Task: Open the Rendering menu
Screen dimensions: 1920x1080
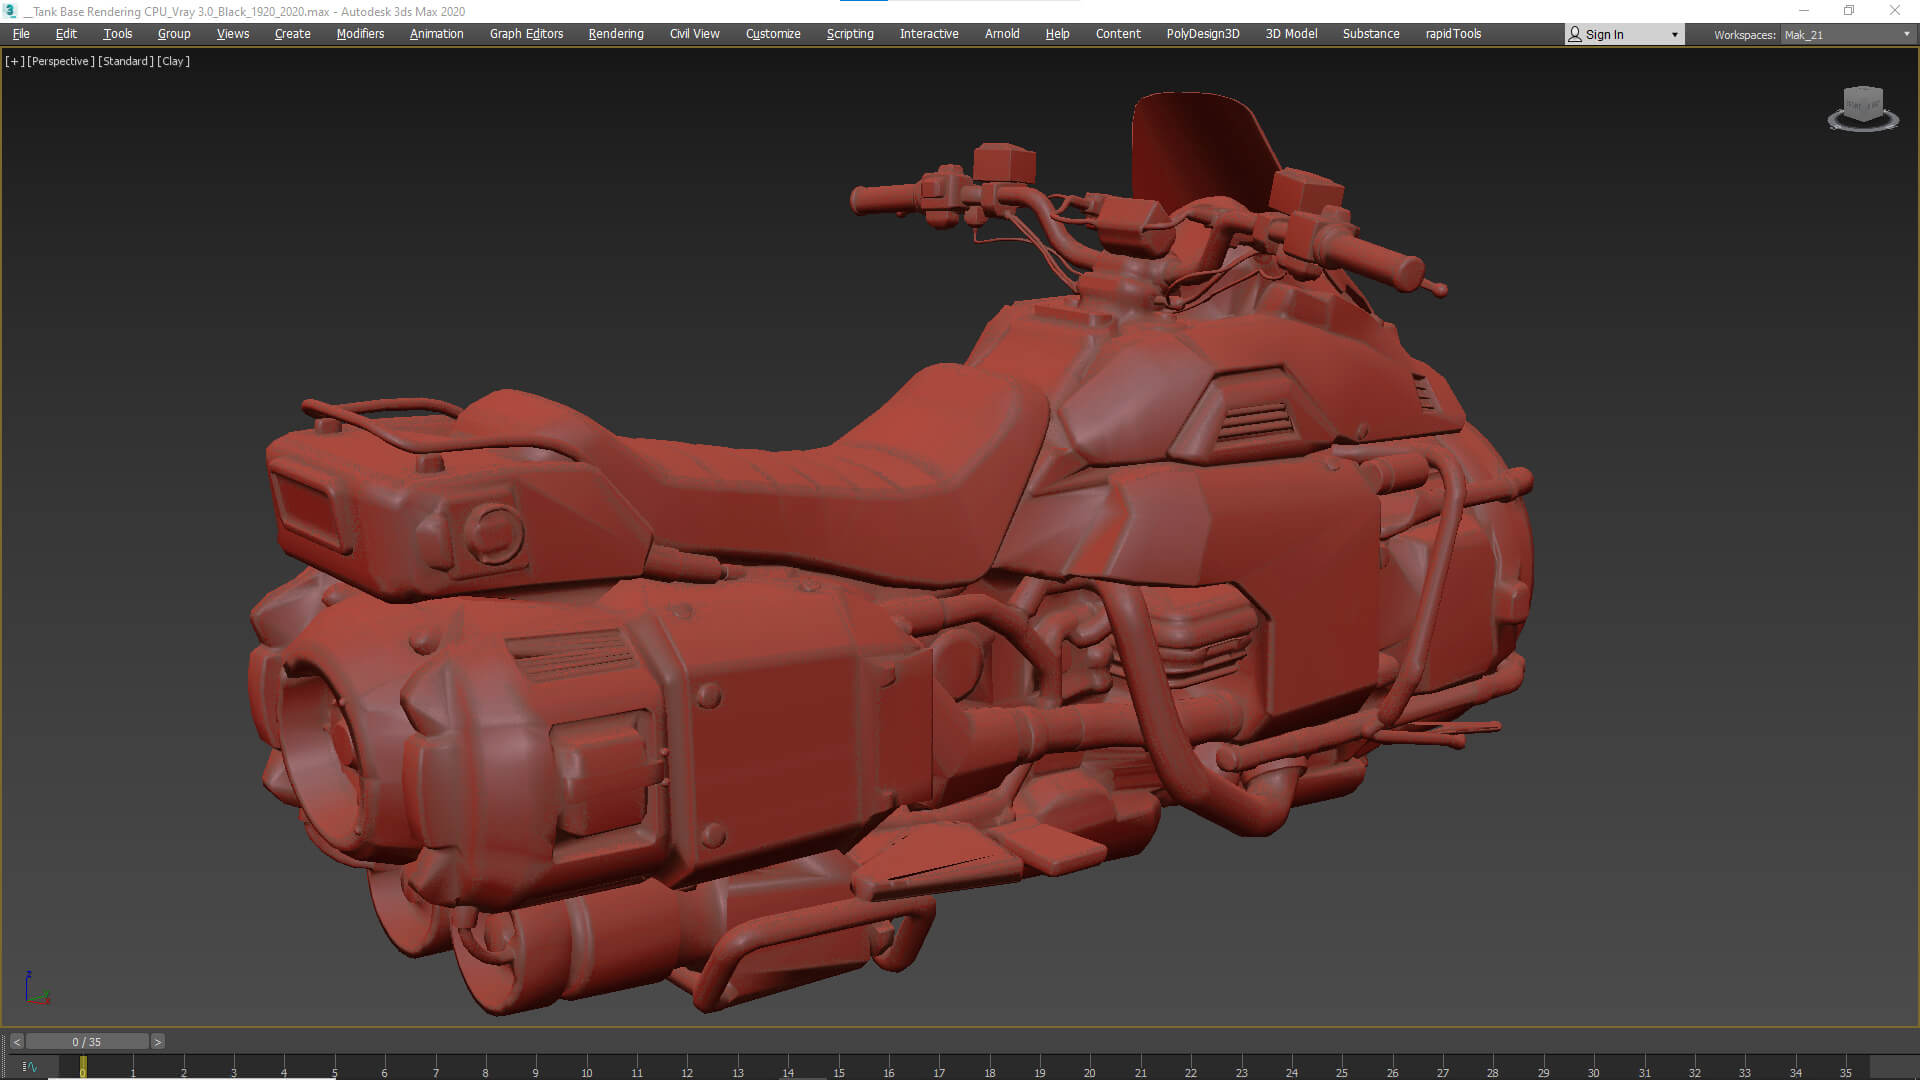Action: pos(616,34)
